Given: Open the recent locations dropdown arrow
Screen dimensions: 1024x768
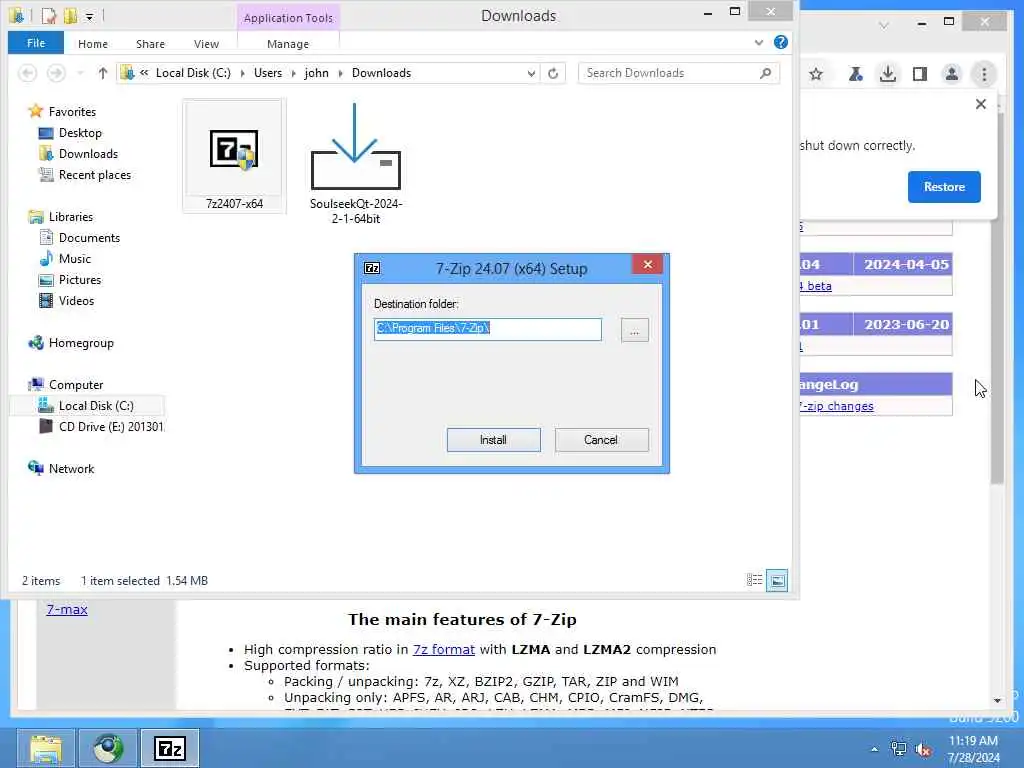Looking at the screenshot, I should (x=80, y=73).
